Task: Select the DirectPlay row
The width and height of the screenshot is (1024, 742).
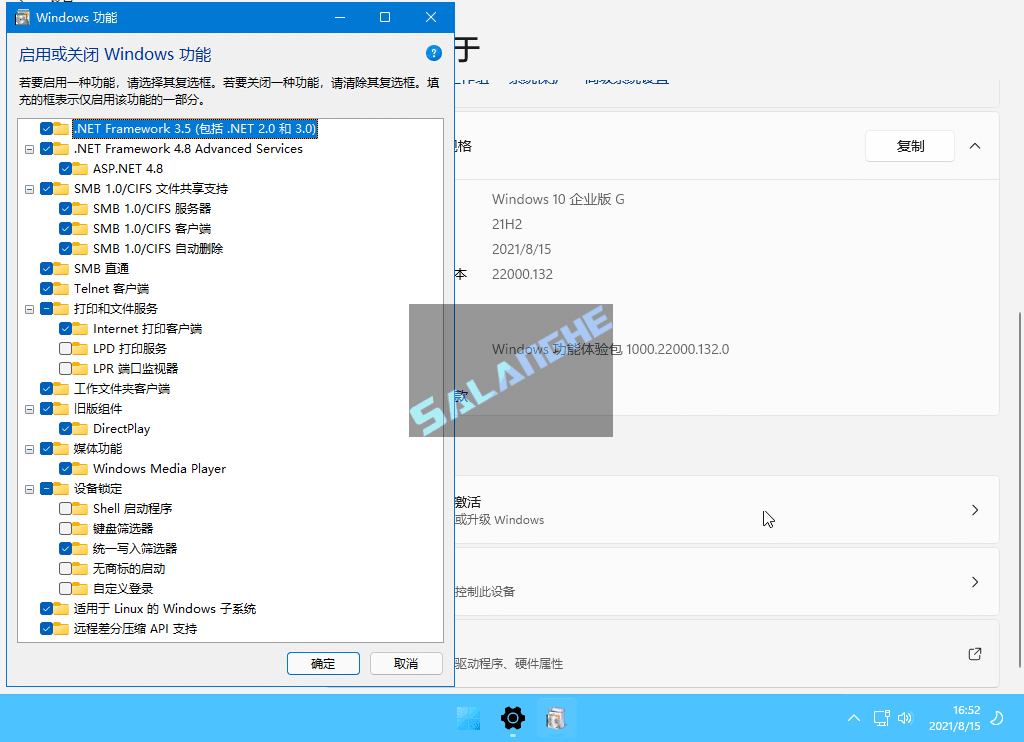Action: pyautogui.click(x=121, y=428)
